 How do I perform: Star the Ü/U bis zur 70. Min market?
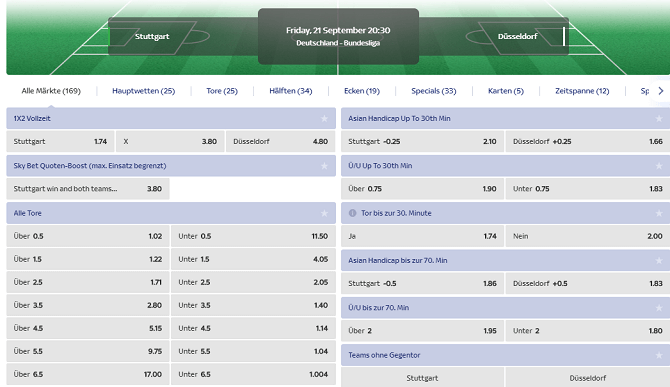tap(659, 308)
